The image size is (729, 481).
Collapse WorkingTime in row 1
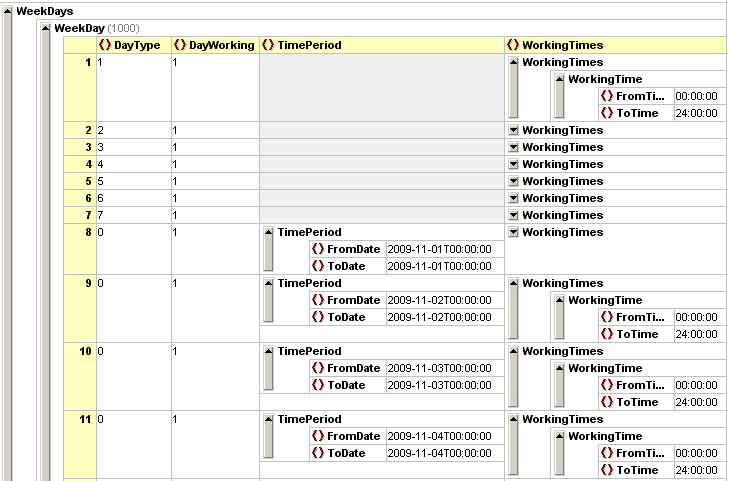(x=559, y=79)
